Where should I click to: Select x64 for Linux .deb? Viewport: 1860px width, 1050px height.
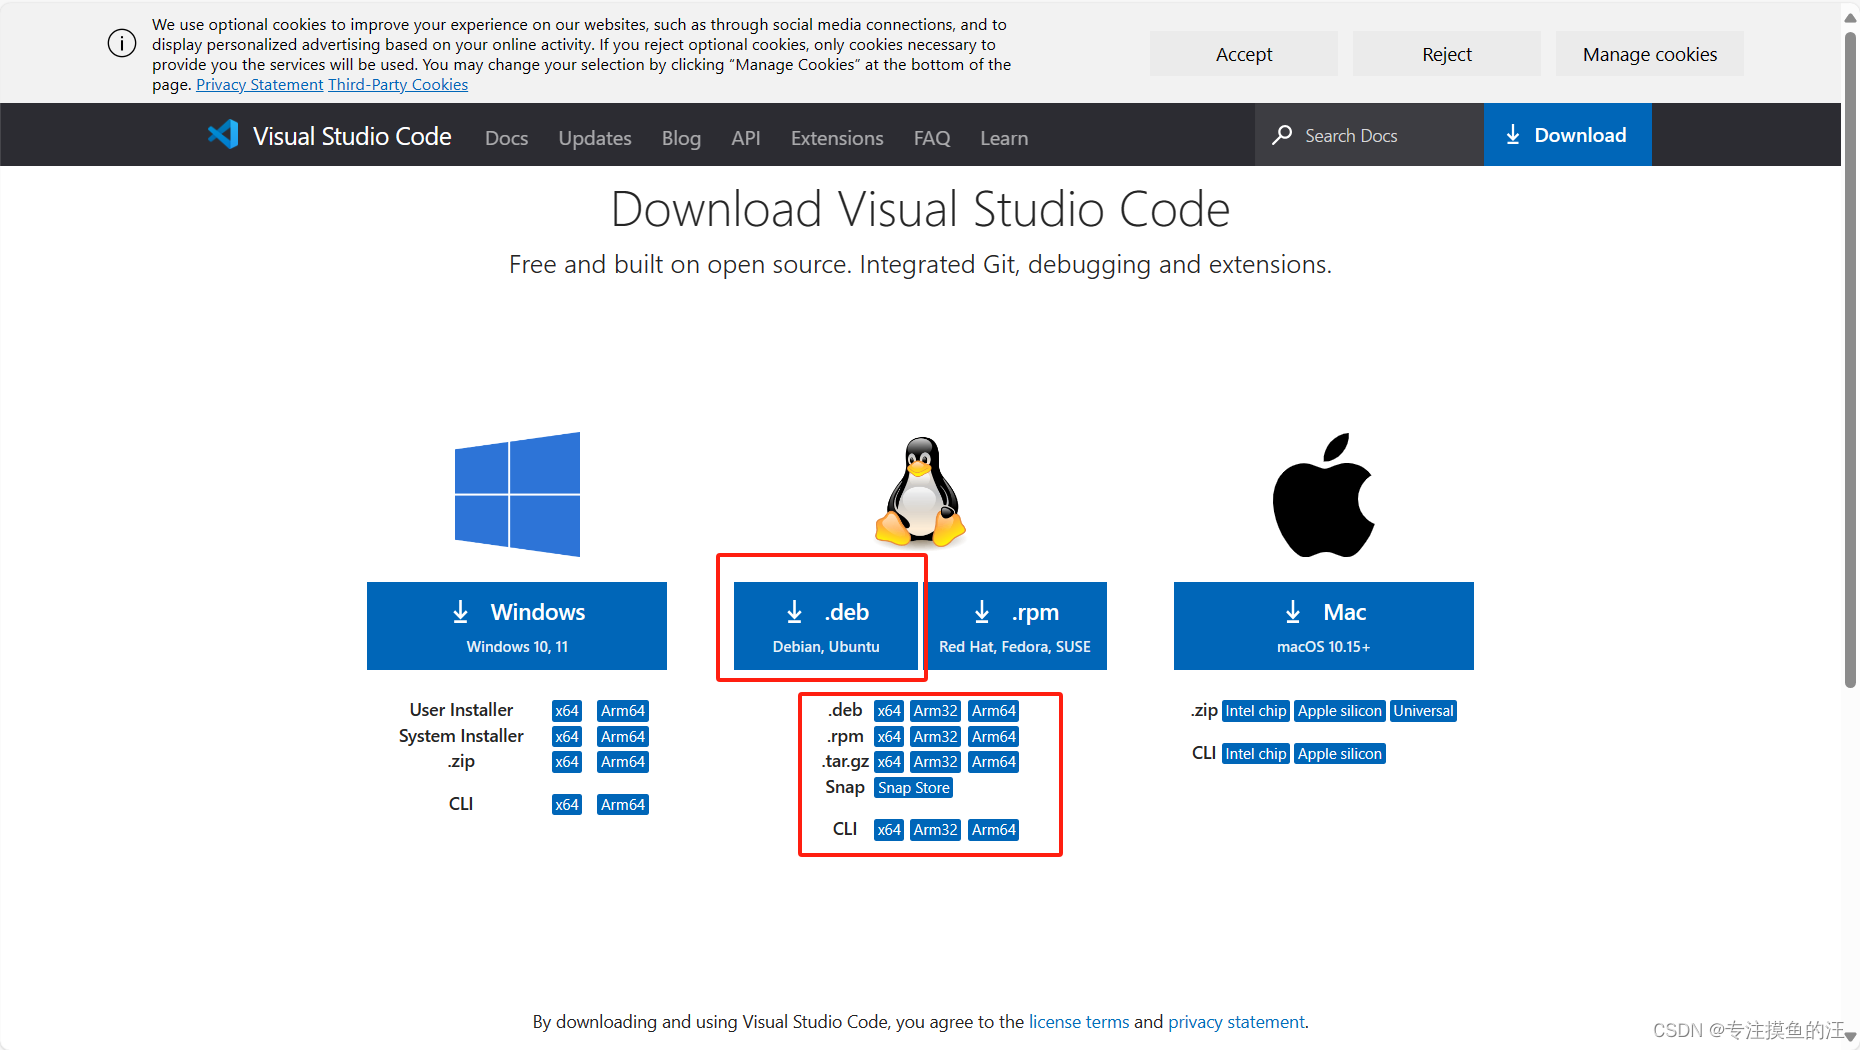coord(889,711)
